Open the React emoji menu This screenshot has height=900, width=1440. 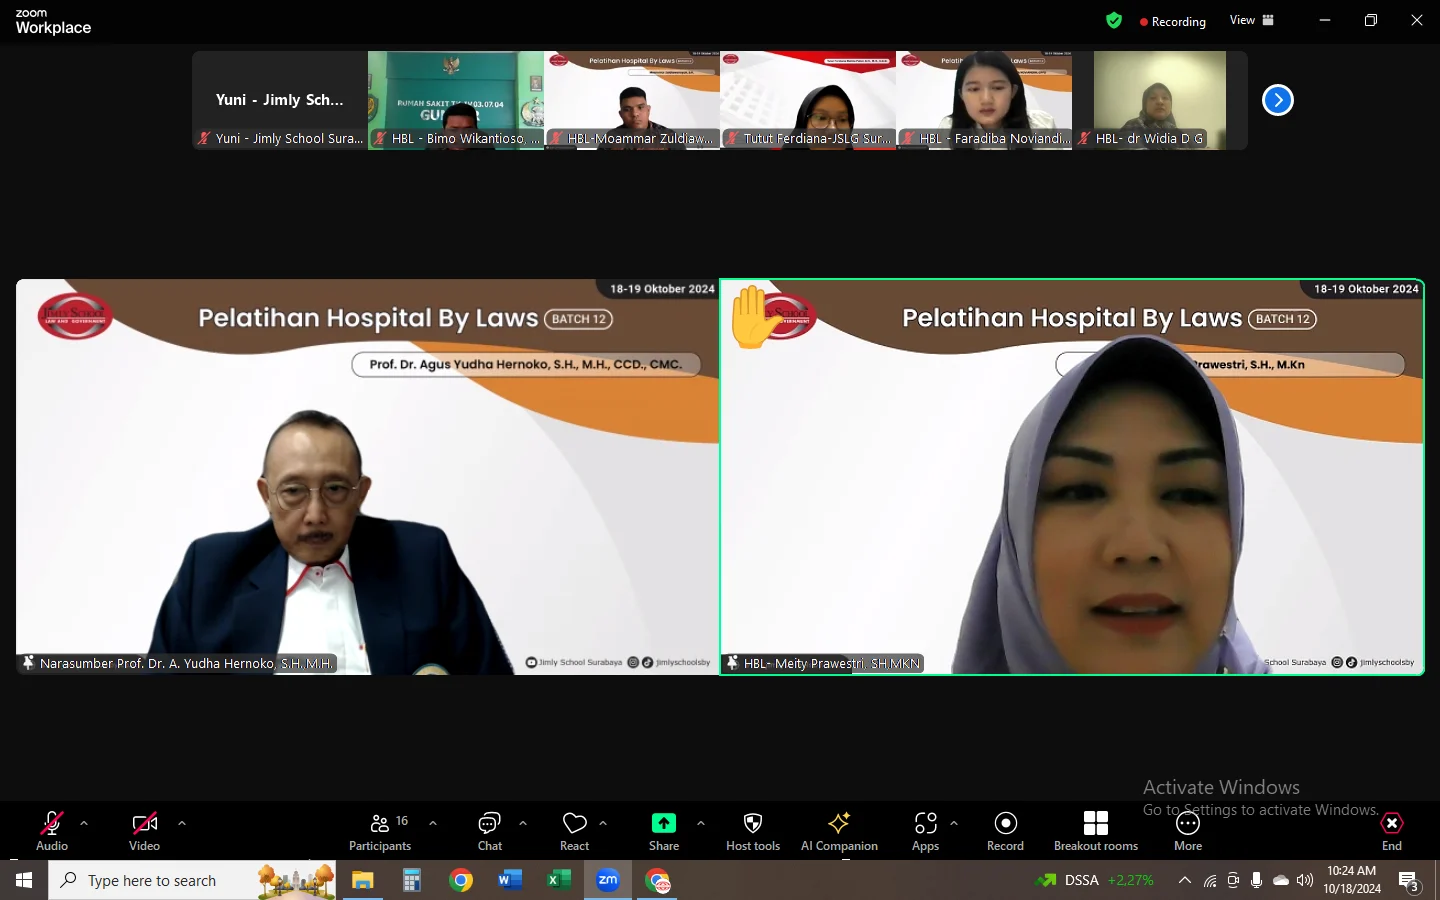pyautogui.click(x=575, y=830)
